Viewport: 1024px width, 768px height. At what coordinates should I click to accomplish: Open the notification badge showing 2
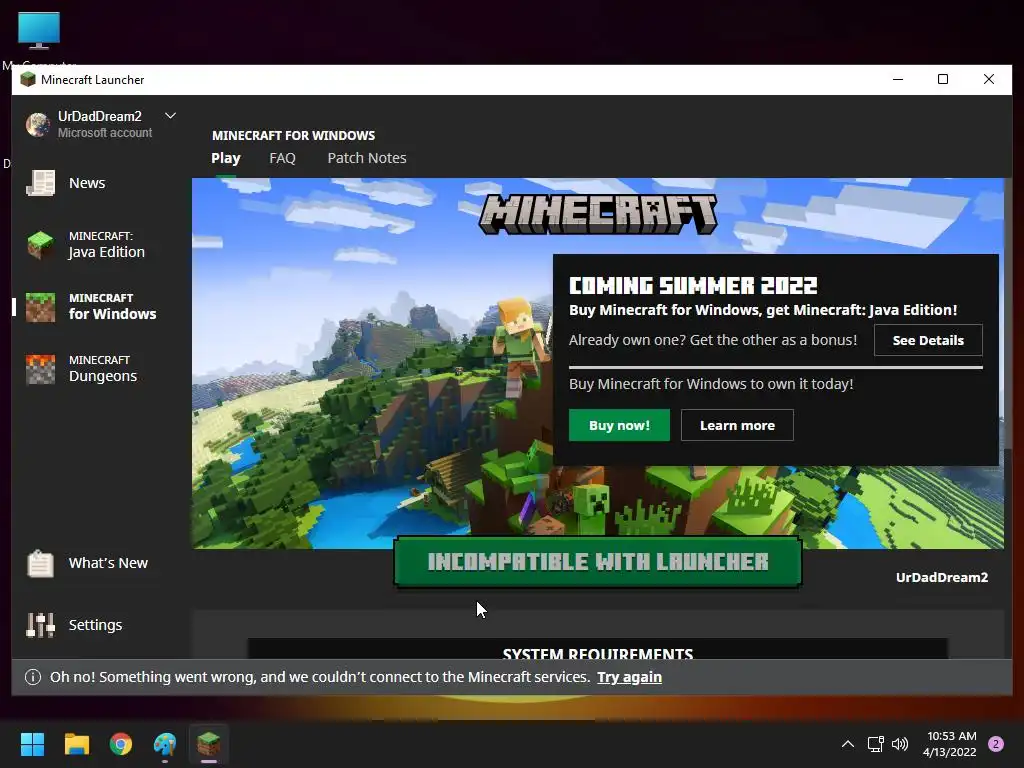click(x=996, y=744)
